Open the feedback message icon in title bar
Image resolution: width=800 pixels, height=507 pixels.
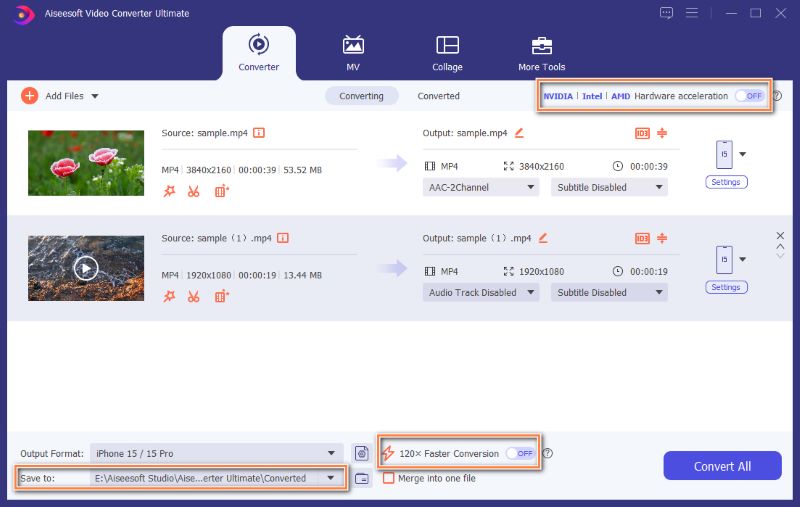[666, 13]
